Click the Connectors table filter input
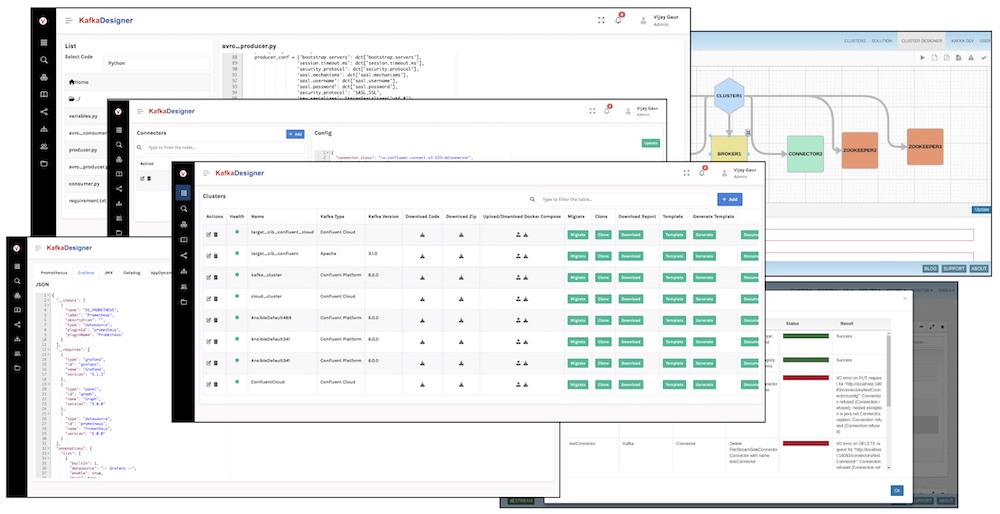This screenshot has width=1000, height=514. click(x=224, y=147)
